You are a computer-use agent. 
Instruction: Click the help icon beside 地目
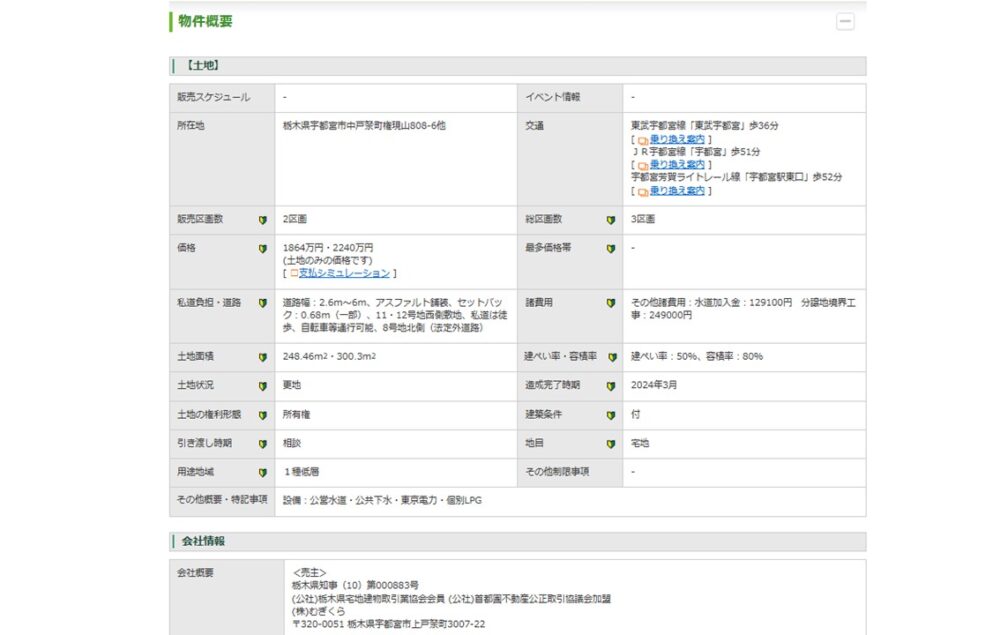[x=610, y=444]
